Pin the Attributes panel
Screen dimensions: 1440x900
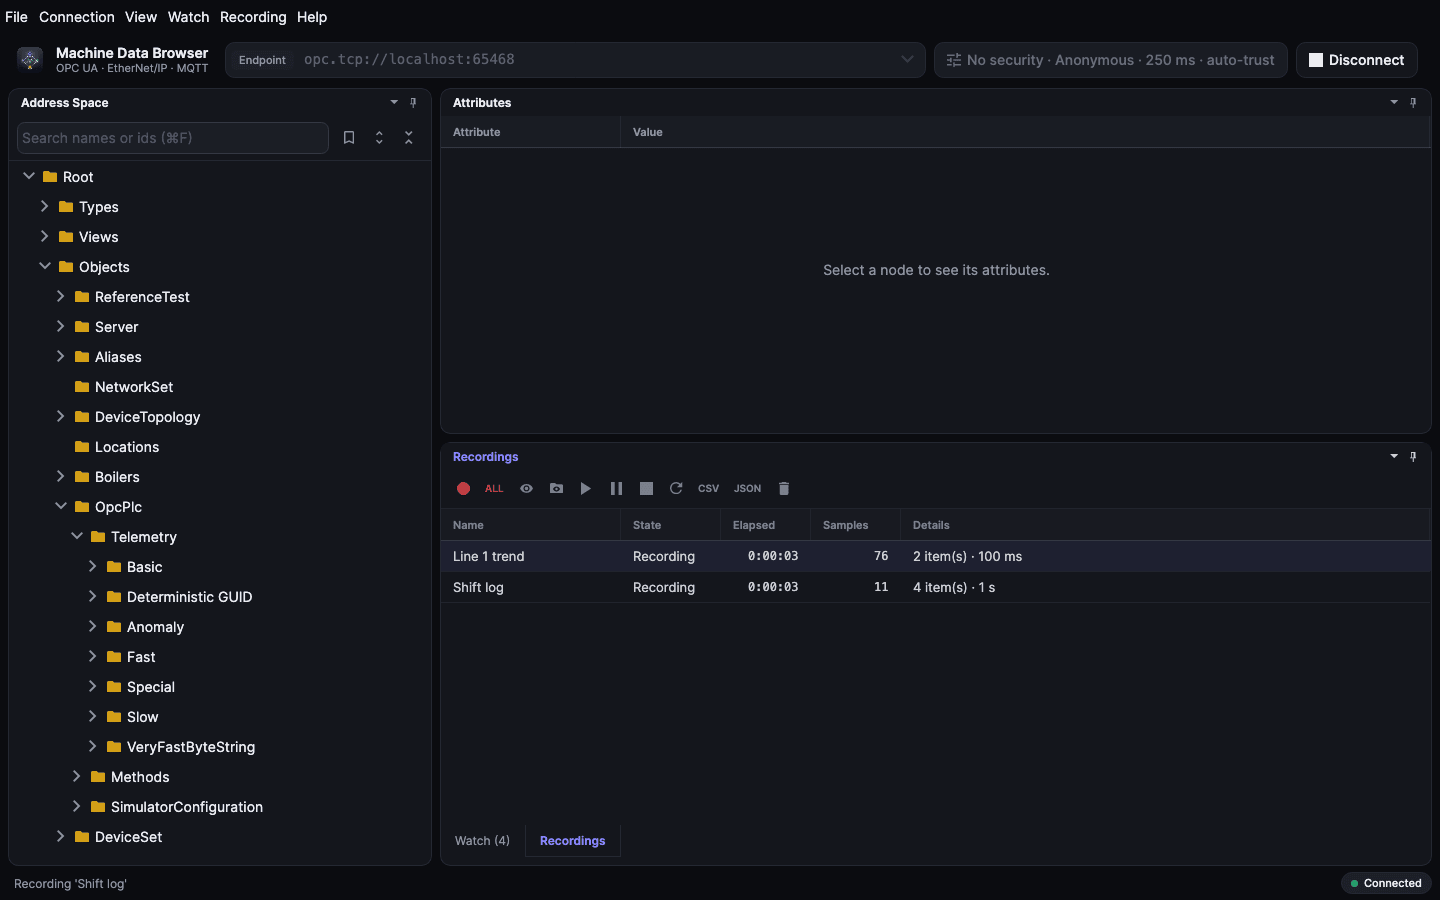pyautogui.click(x=1413, y=102)
